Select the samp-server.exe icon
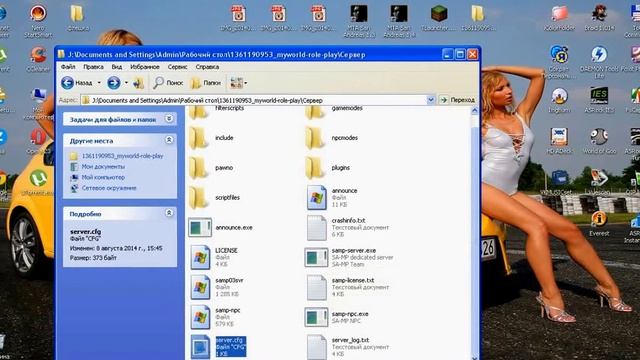 [x=316, y=258]
